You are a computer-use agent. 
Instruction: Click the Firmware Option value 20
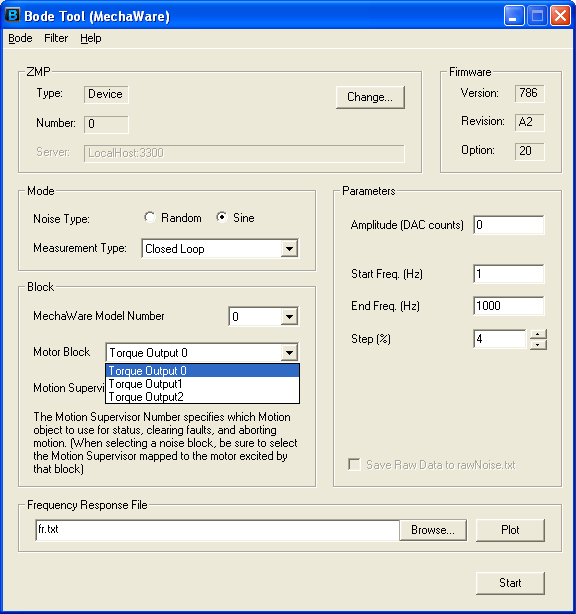pos(529,151)
